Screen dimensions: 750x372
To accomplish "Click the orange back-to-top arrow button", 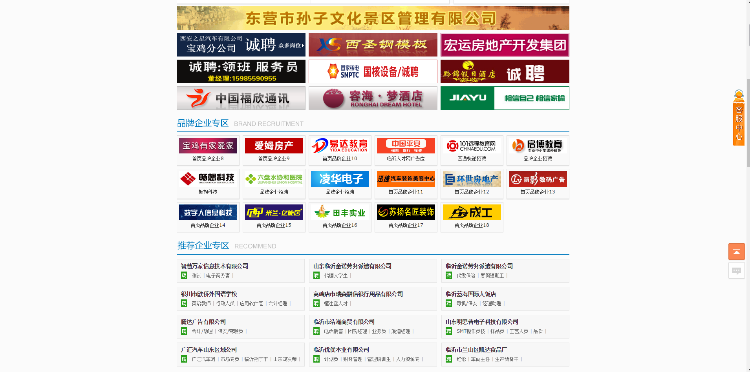I will [x=736, y=252].
